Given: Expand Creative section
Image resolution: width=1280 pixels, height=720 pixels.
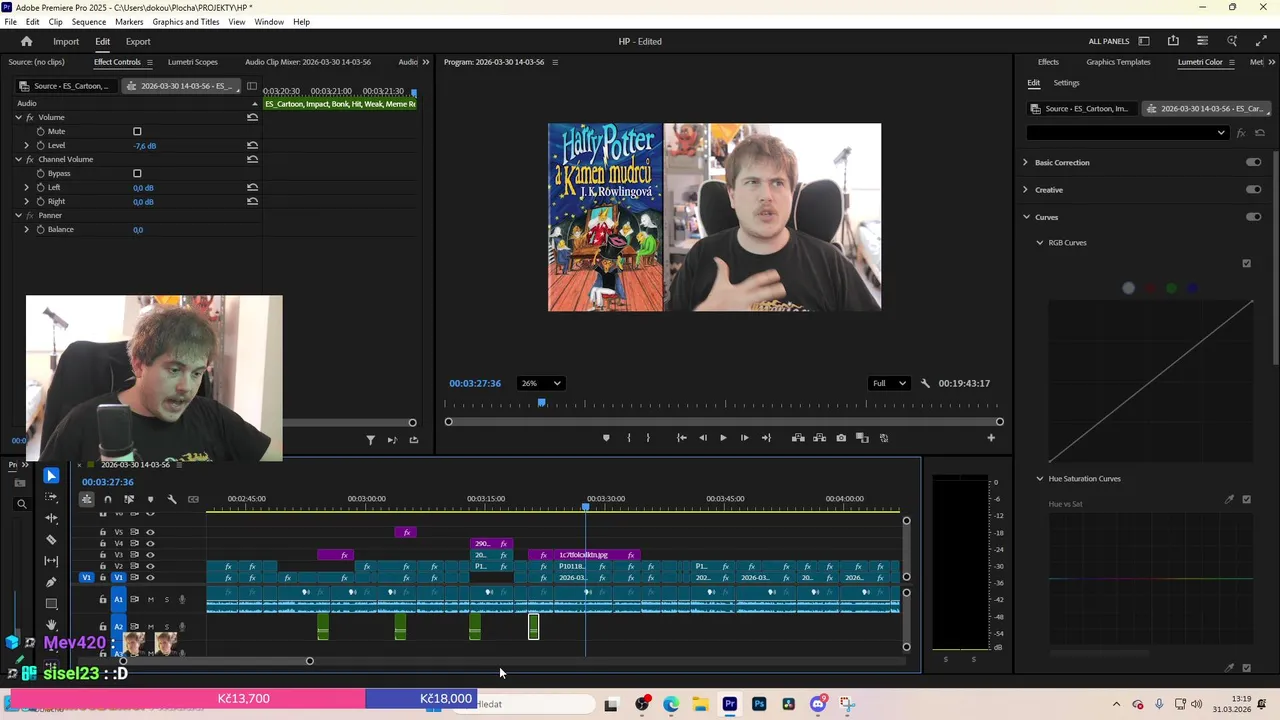Looking at the screenshot, I should tap(1025, 189).
